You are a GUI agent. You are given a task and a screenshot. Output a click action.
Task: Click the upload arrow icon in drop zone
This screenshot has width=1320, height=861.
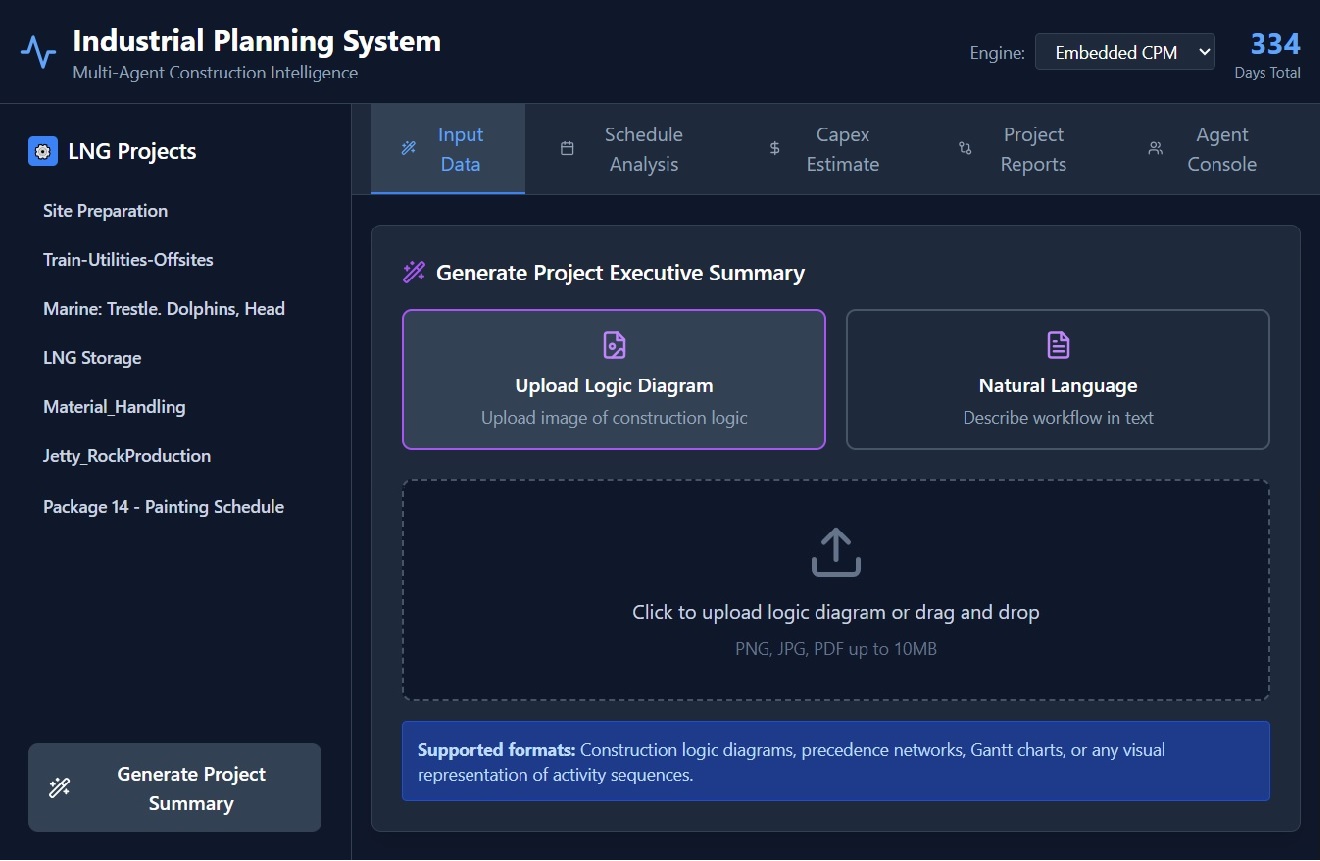pyautogui.click(x=836, y=553)
